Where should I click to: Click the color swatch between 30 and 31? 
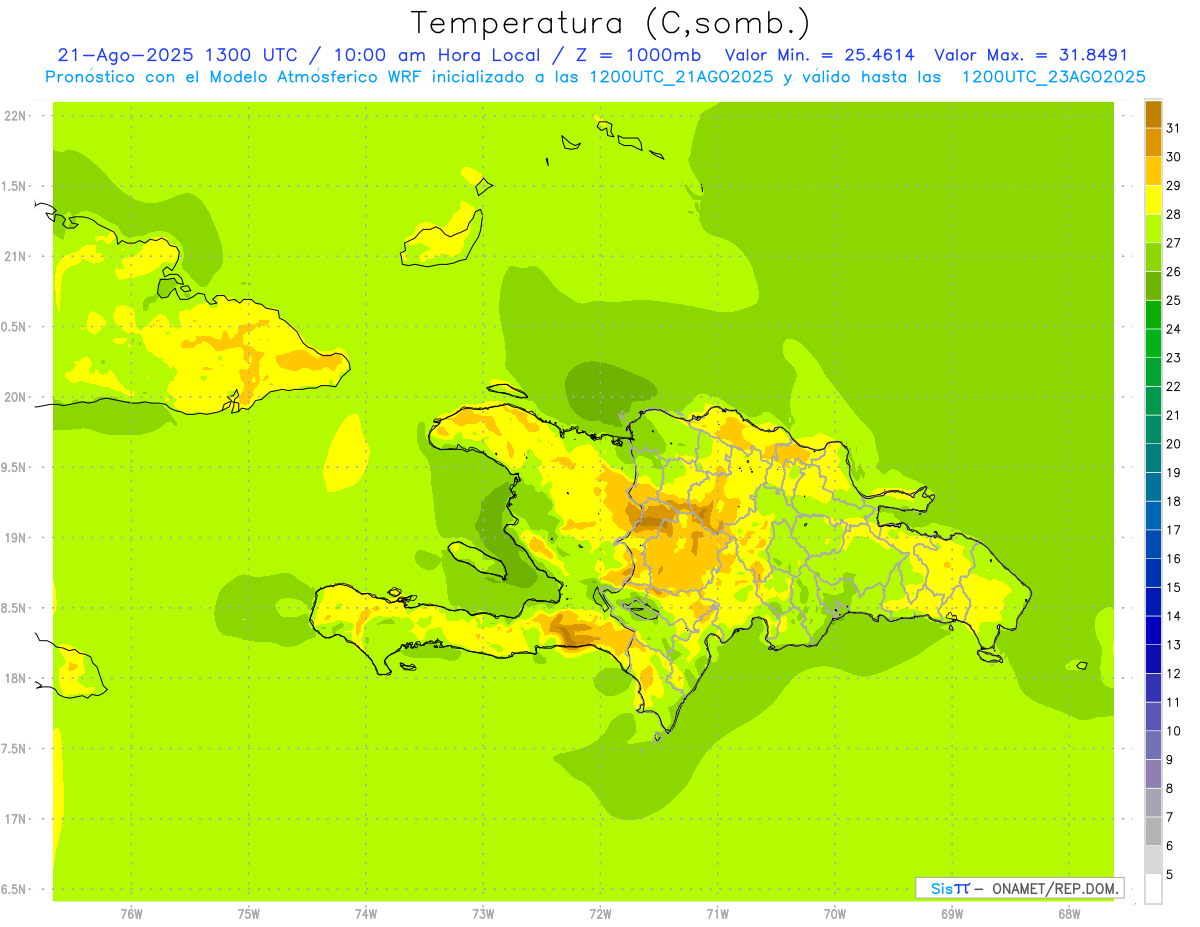(1153, 143)
